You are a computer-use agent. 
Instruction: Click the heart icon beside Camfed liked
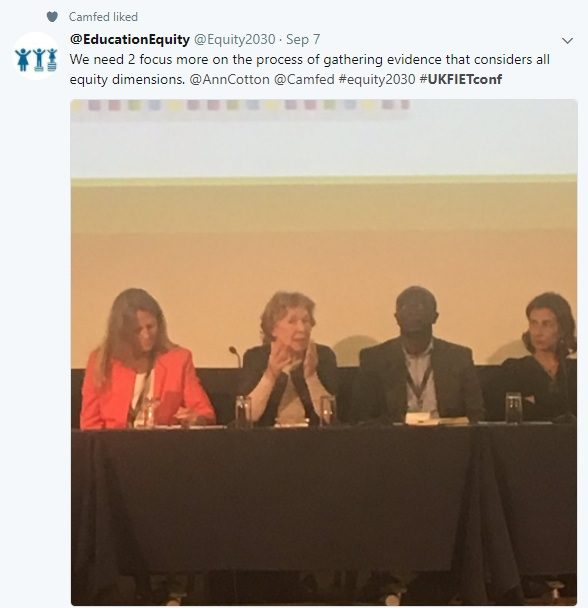(52, 17)
